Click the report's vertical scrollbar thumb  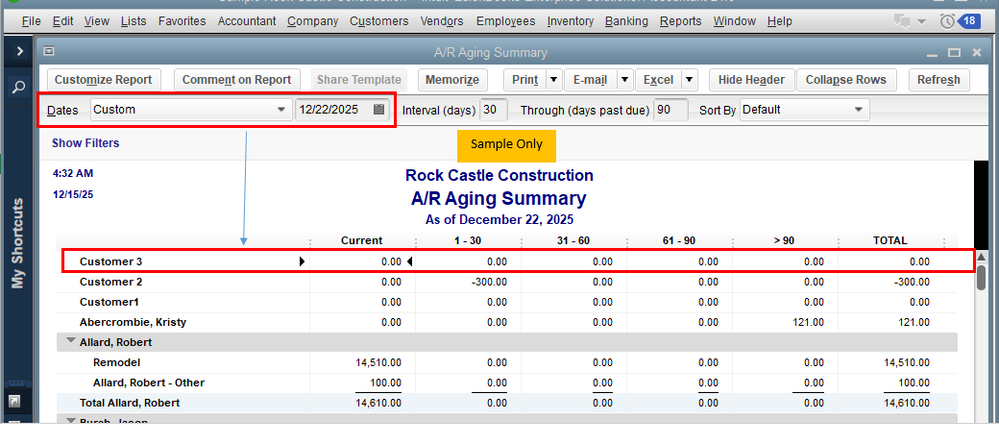(982, 277)
